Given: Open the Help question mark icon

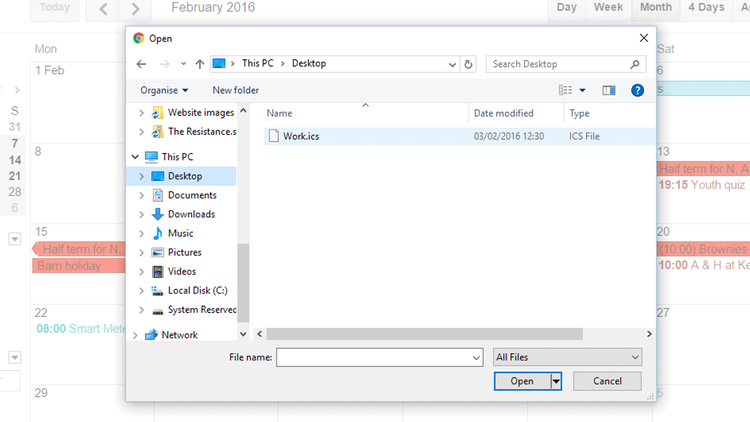Looking at the screenshot, I should tap(637, 90).
